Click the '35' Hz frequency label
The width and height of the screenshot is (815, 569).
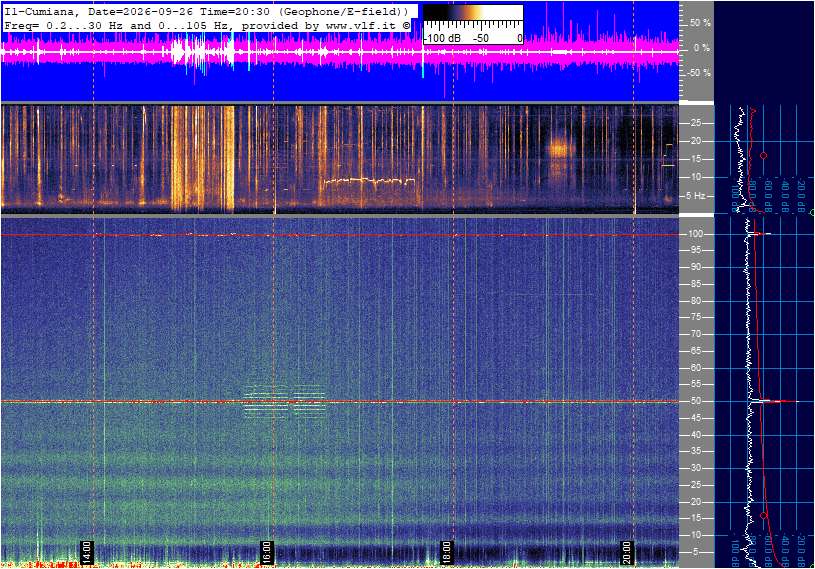[x=695, y=452]
